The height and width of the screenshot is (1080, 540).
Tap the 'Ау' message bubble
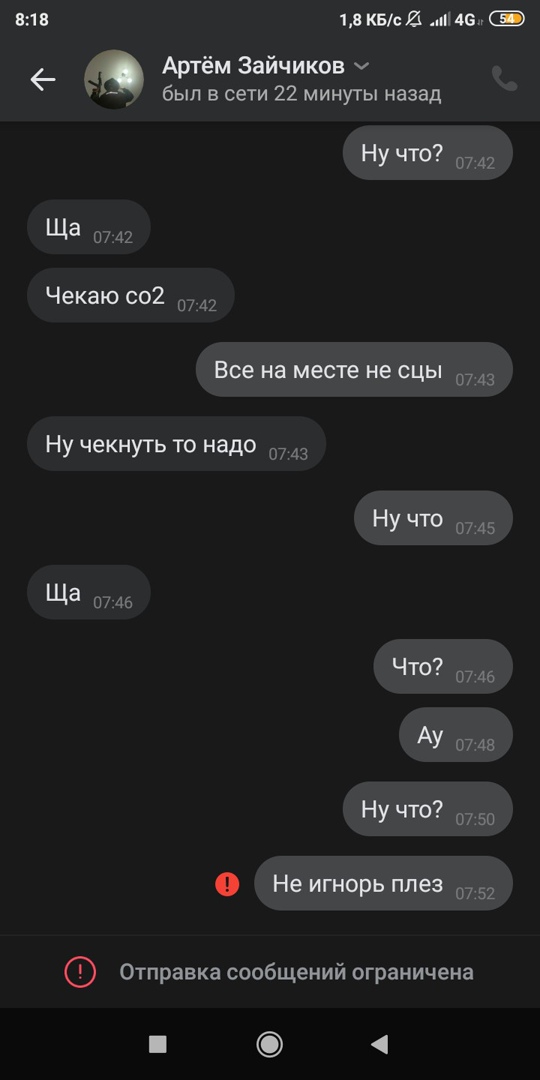point(456,735)
